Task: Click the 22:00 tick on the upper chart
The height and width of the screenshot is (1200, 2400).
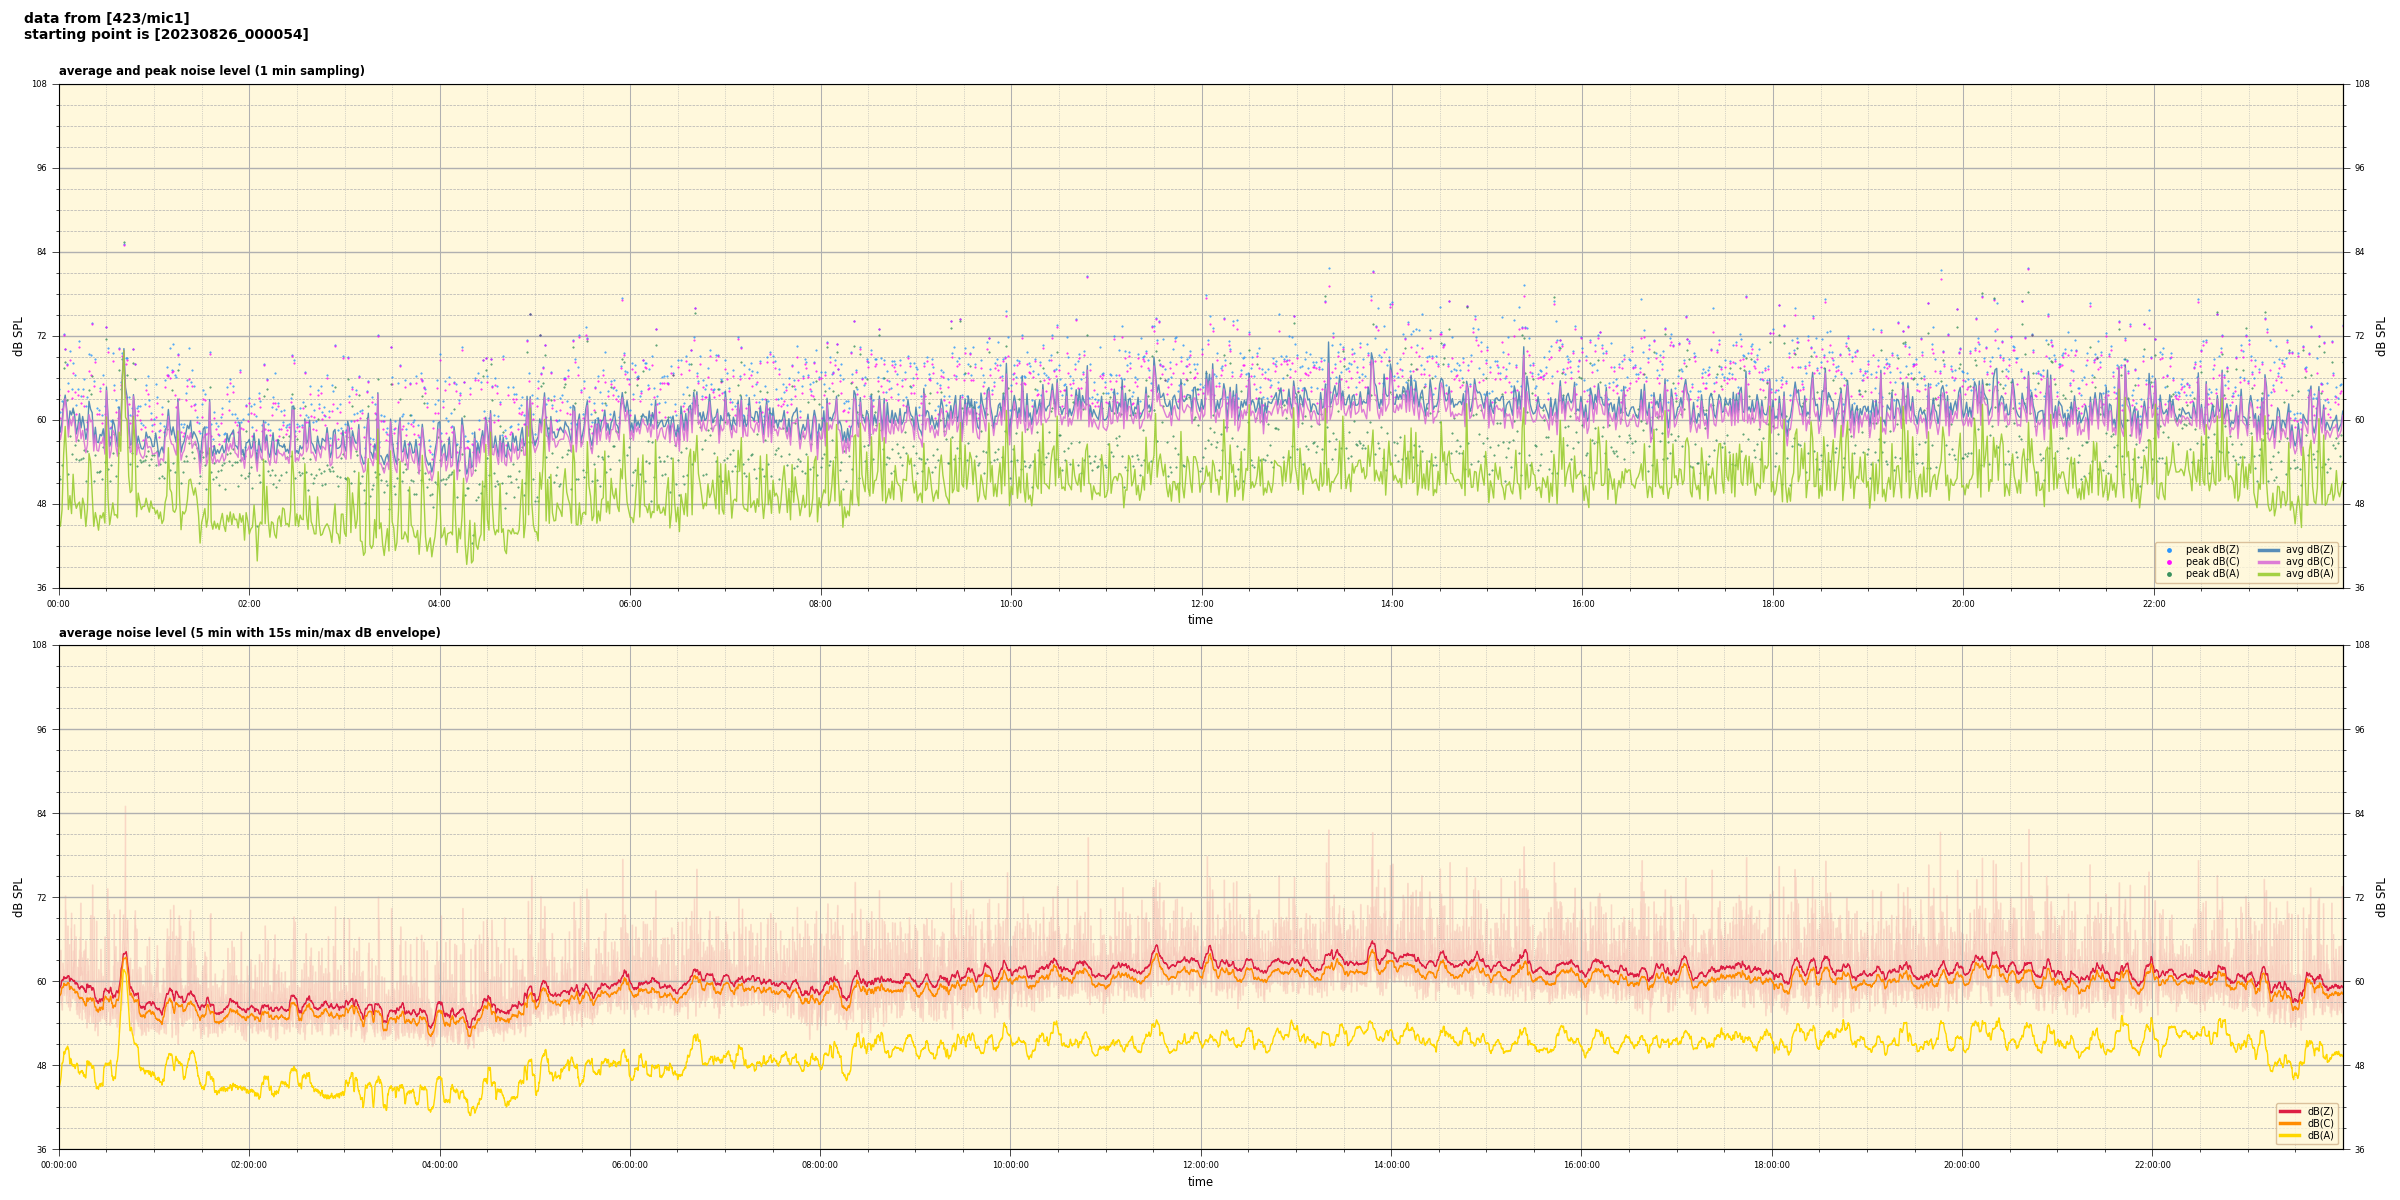Action: 2153,604
